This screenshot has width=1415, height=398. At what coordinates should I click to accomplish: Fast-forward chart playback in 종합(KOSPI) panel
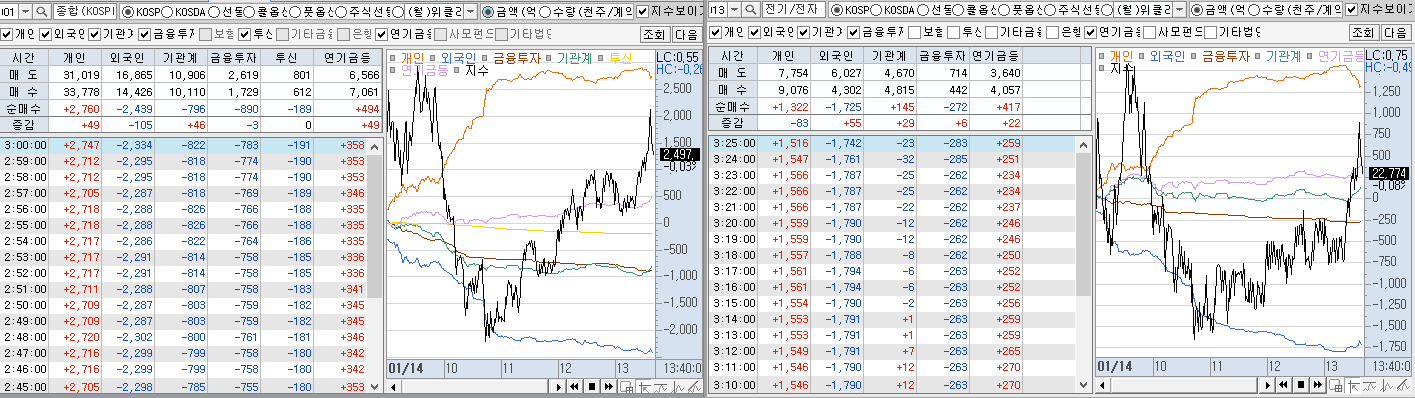point(608,386)
